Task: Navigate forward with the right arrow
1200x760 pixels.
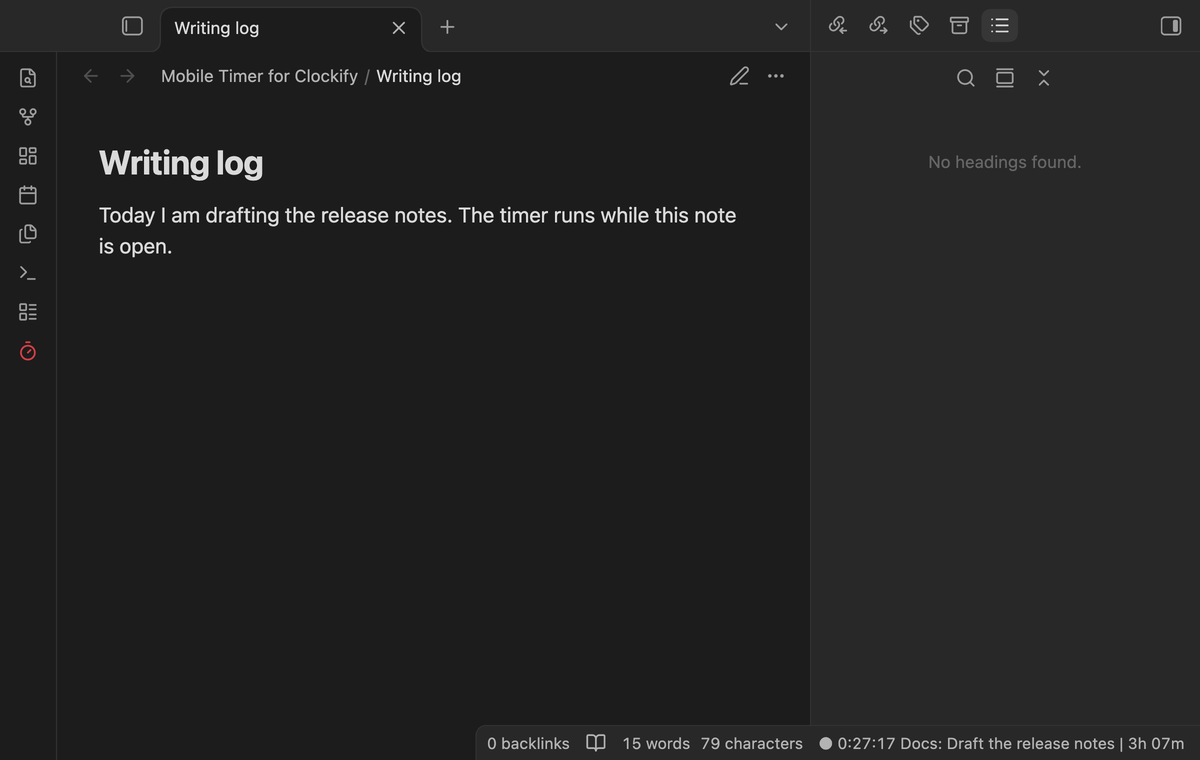Action: click(x=127, y=76)
